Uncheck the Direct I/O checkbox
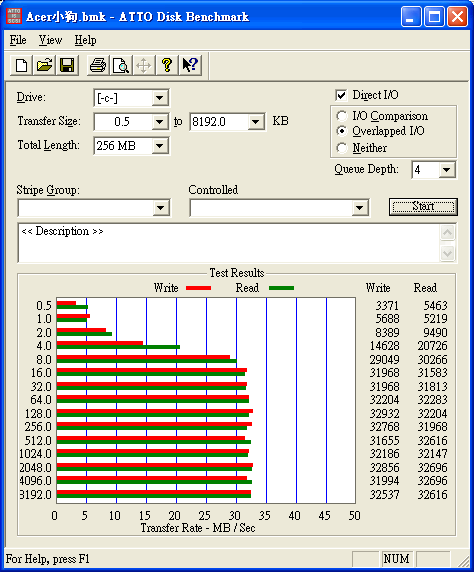This screenshot has height=572, width=474. coord(341,96)
